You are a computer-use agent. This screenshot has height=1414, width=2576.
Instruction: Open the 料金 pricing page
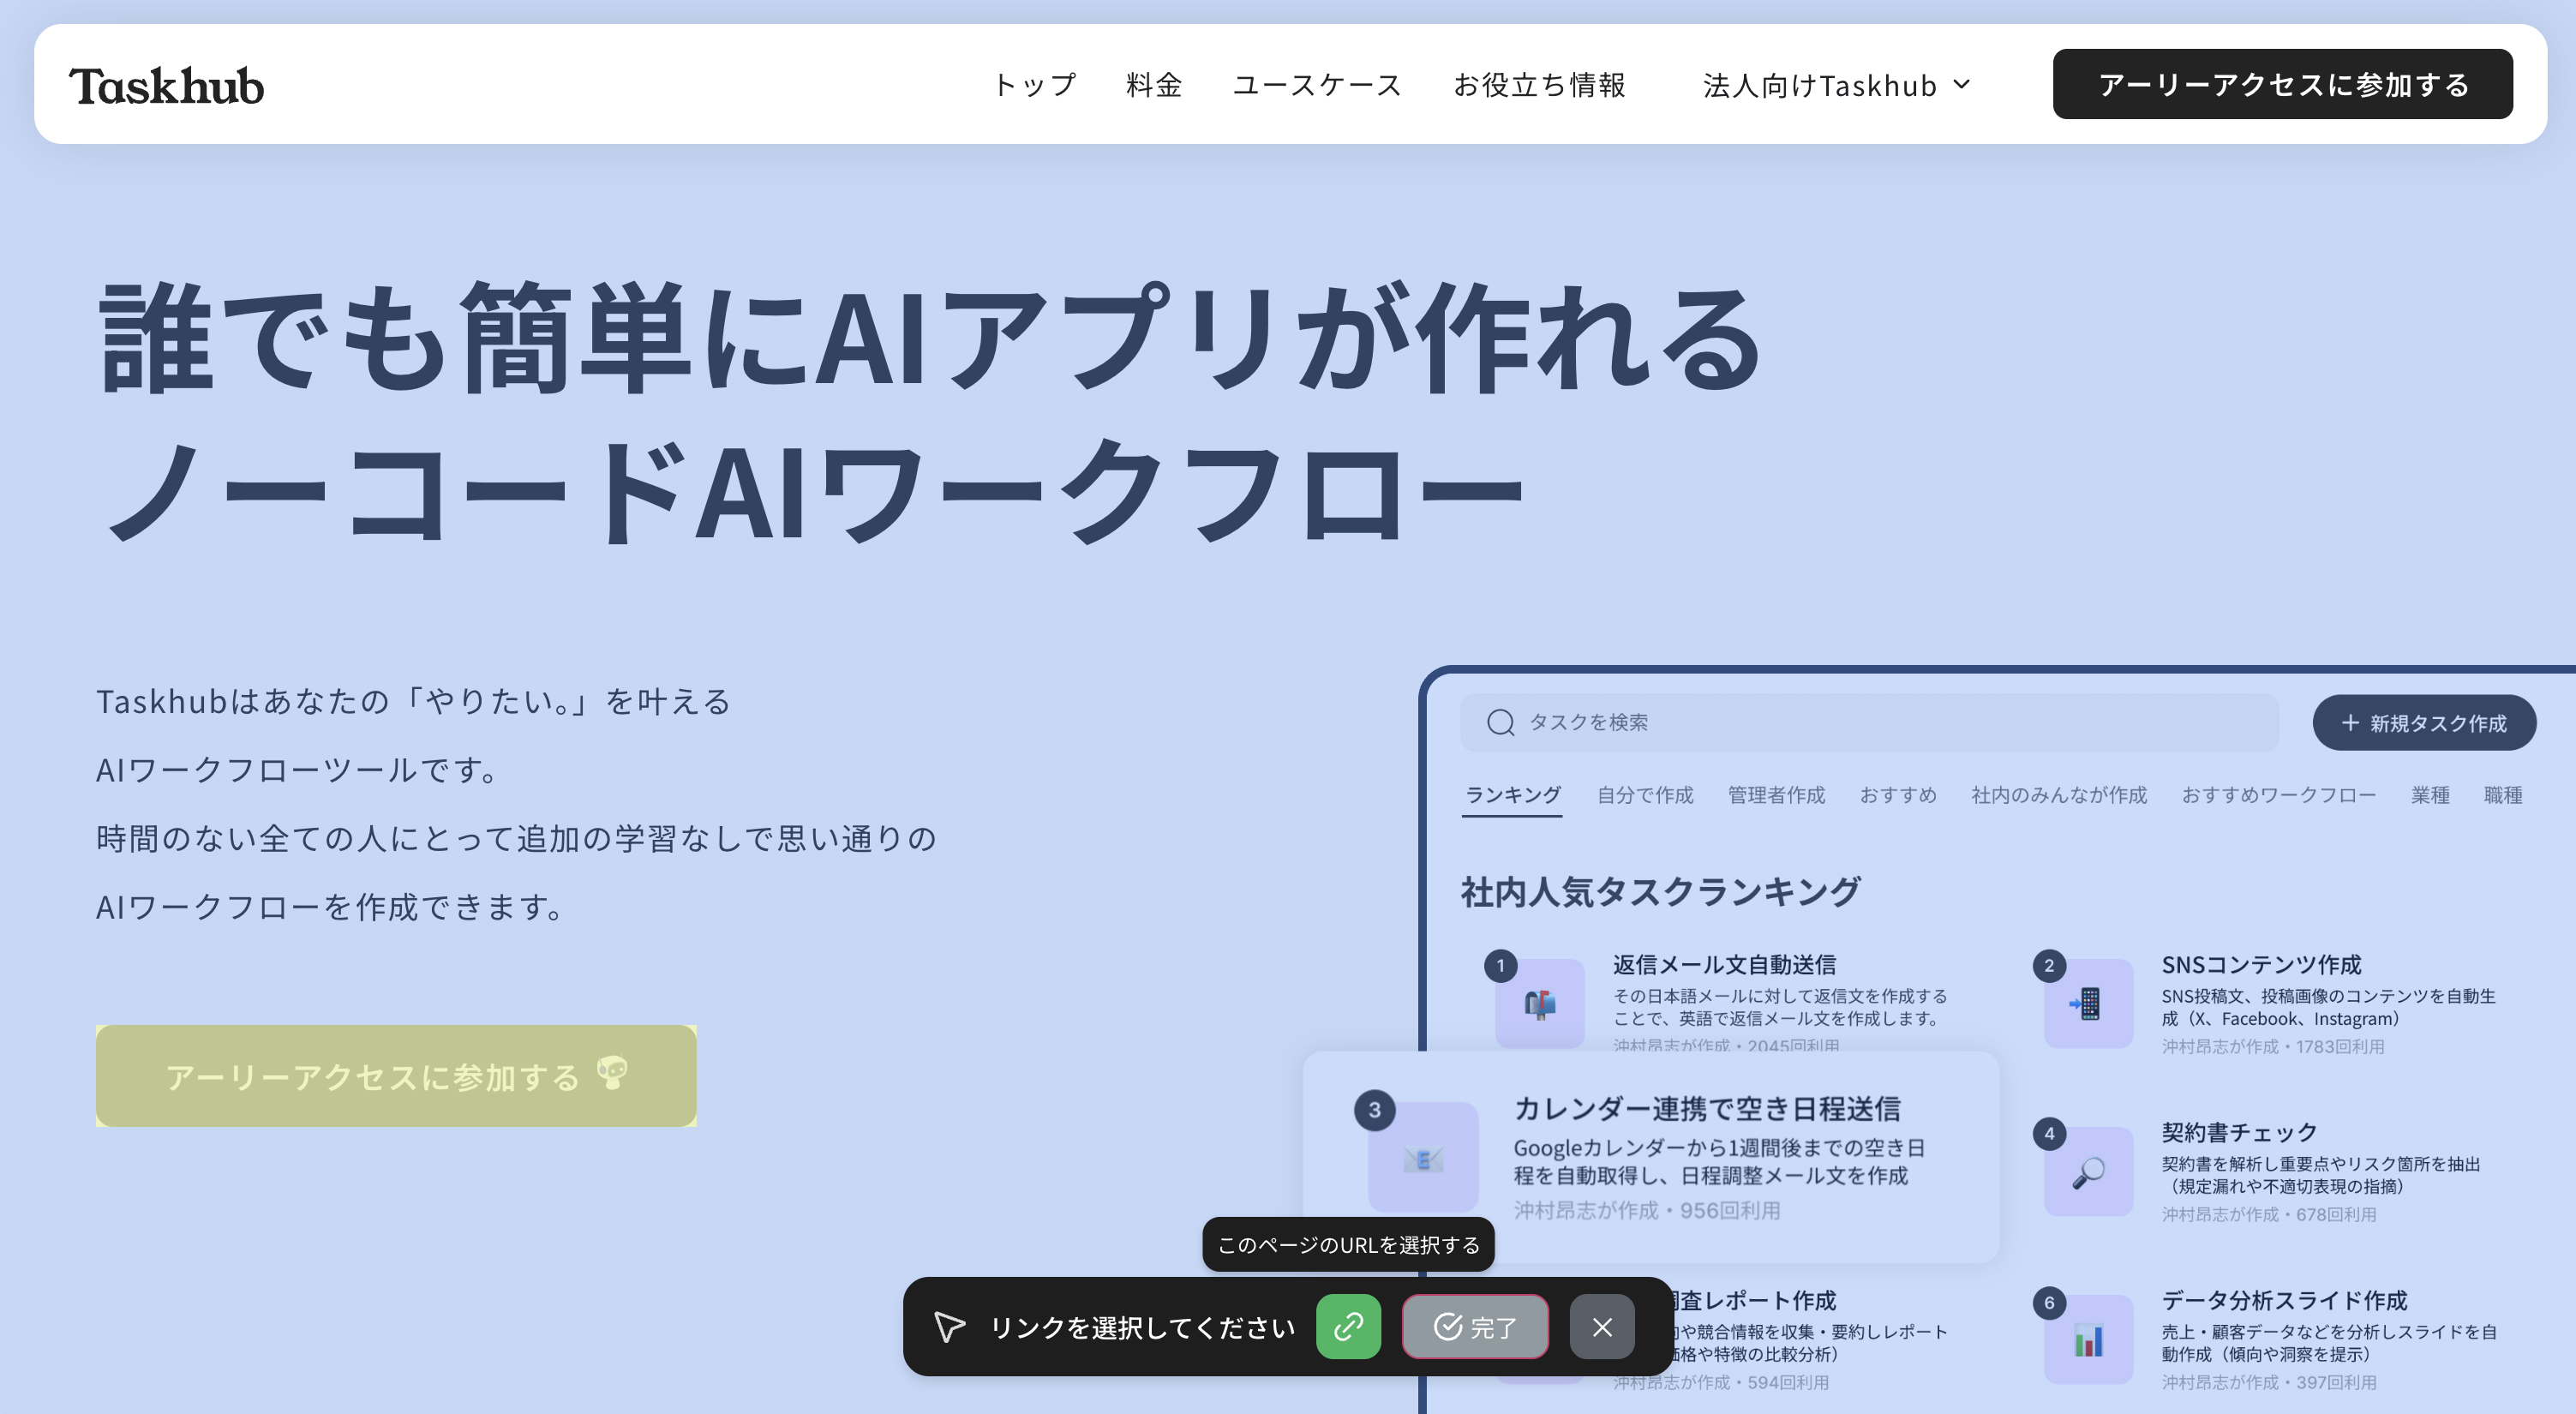coord(1154,85)
